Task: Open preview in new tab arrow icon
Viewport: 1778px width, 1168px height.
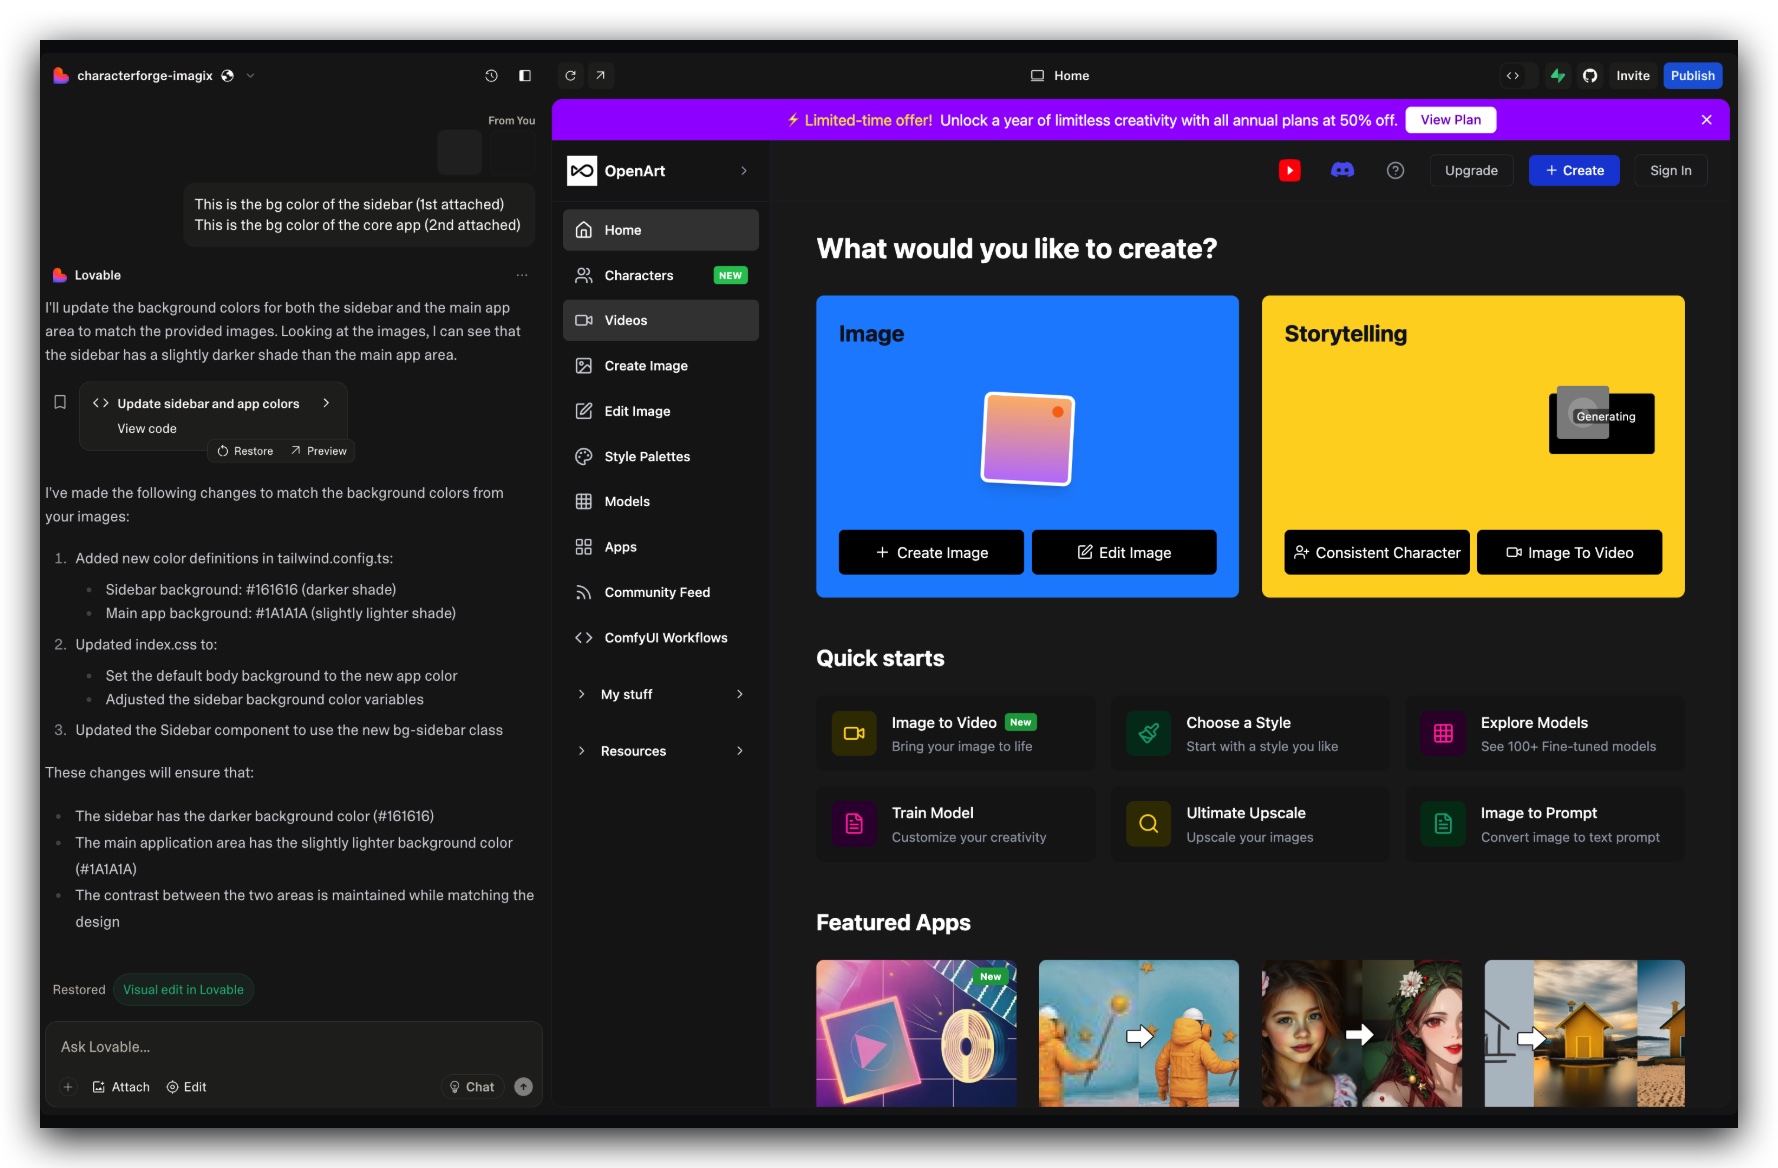Action: tap(600, 76)
